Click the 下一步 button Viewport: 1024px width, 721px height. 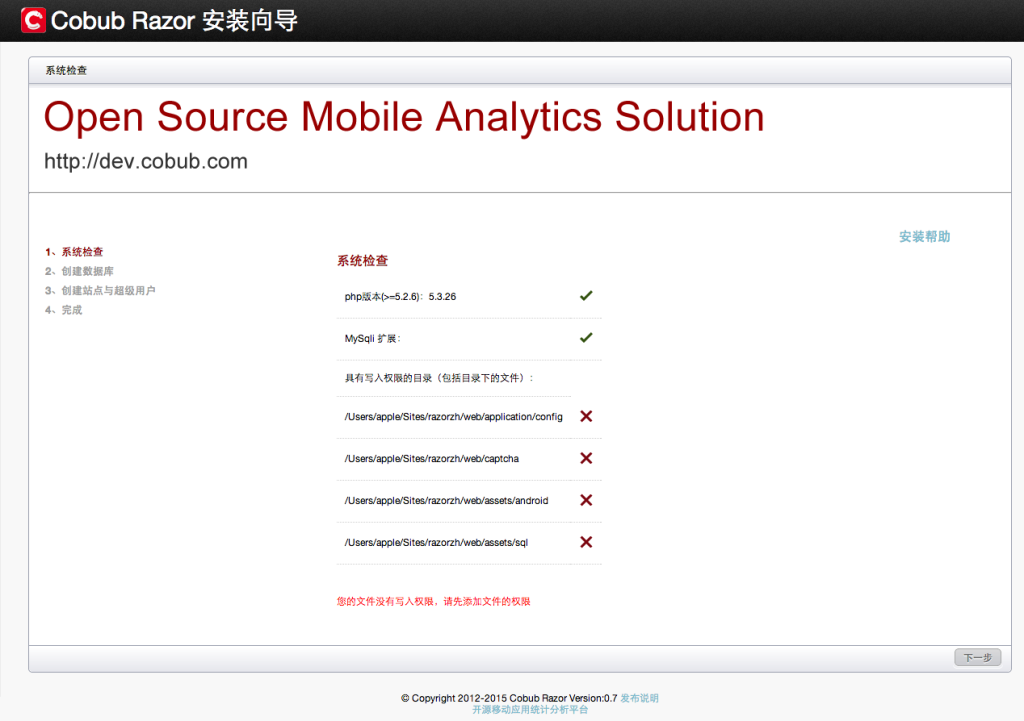click(x=977, y=658)
